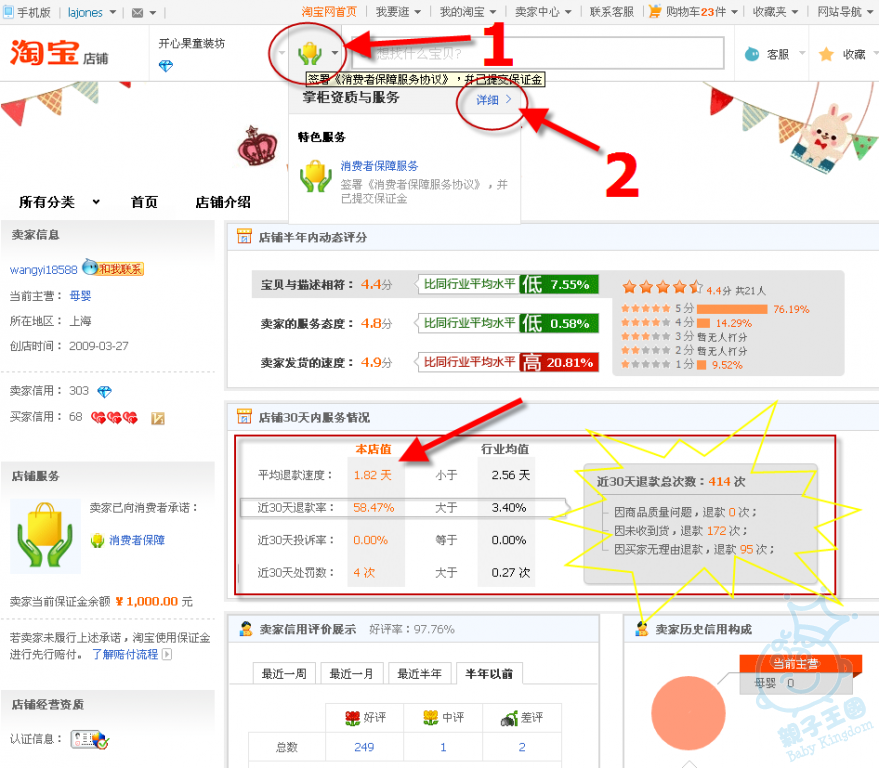
Task: Expand the 卖家中心 seller center dropdown
Action: pyautogui.click(x=543, y=12)
